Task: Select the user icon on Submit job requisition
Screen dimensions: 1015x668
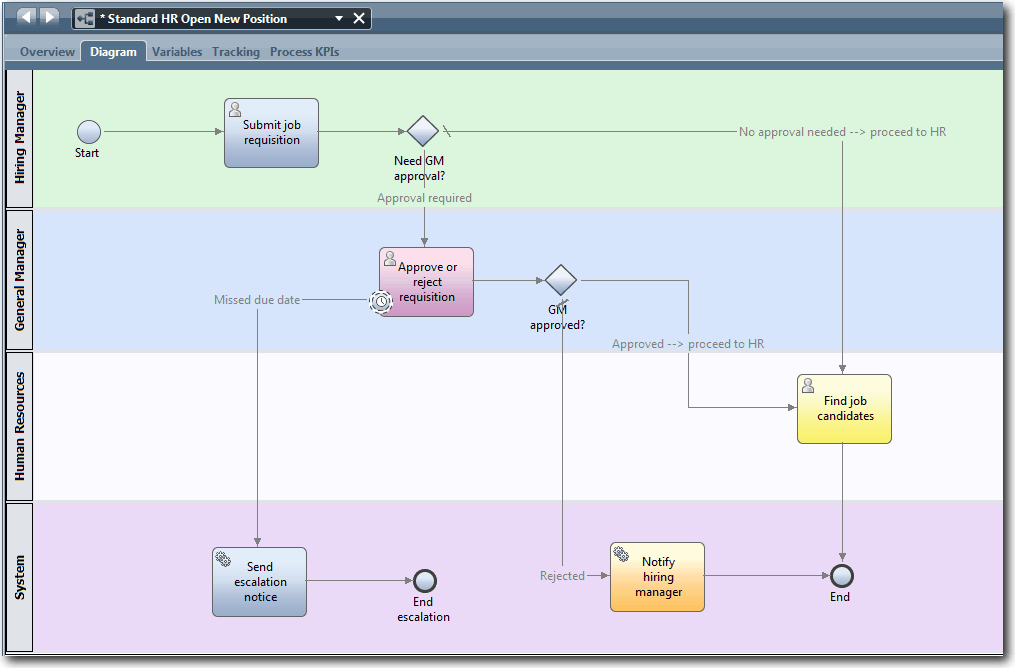Action: [x=234, y=108]
